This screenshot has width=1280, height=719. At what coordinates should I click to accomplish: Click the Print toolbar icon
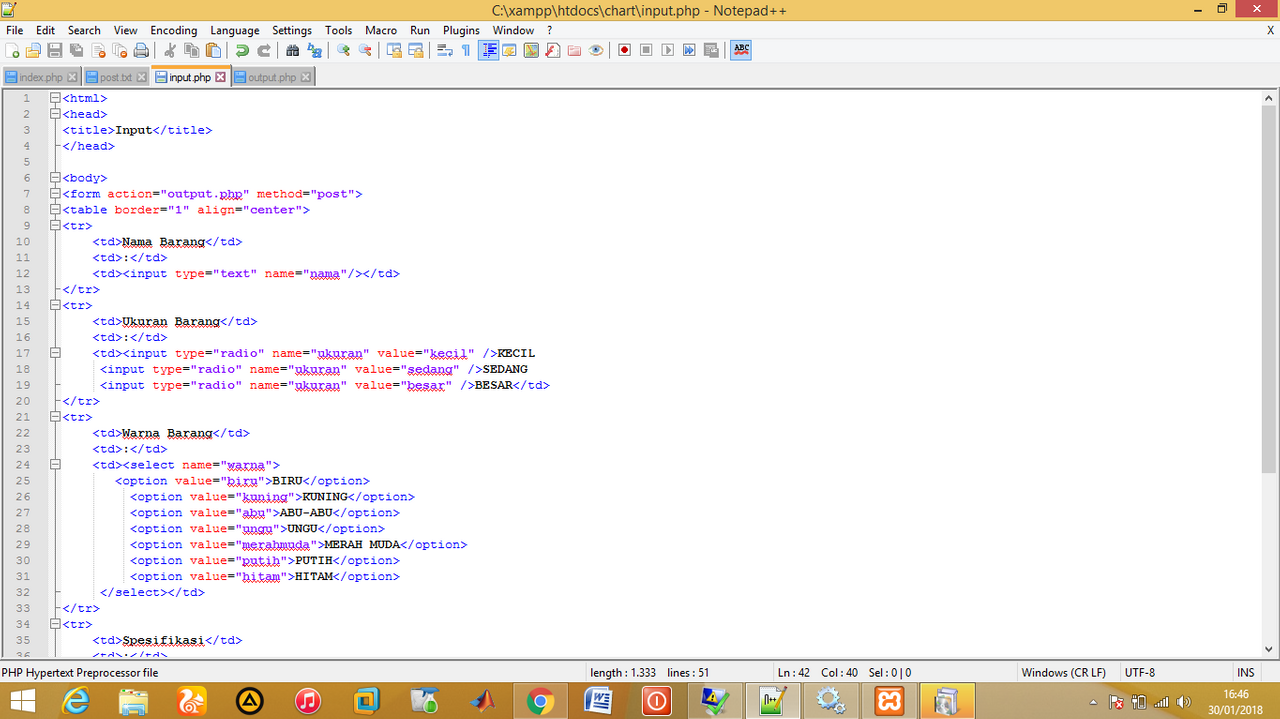pyautogui.click(x=141, y=50)
